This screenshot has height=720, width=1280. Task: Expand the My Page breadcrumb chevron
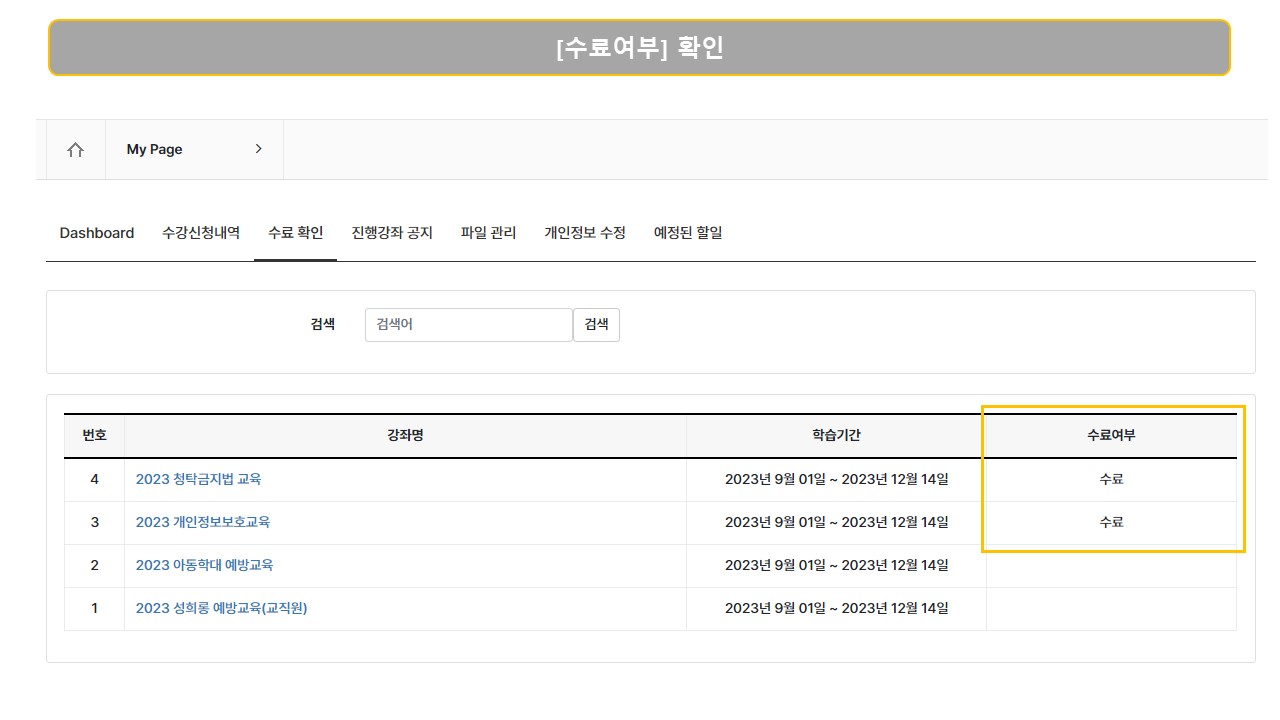(258, 149)
